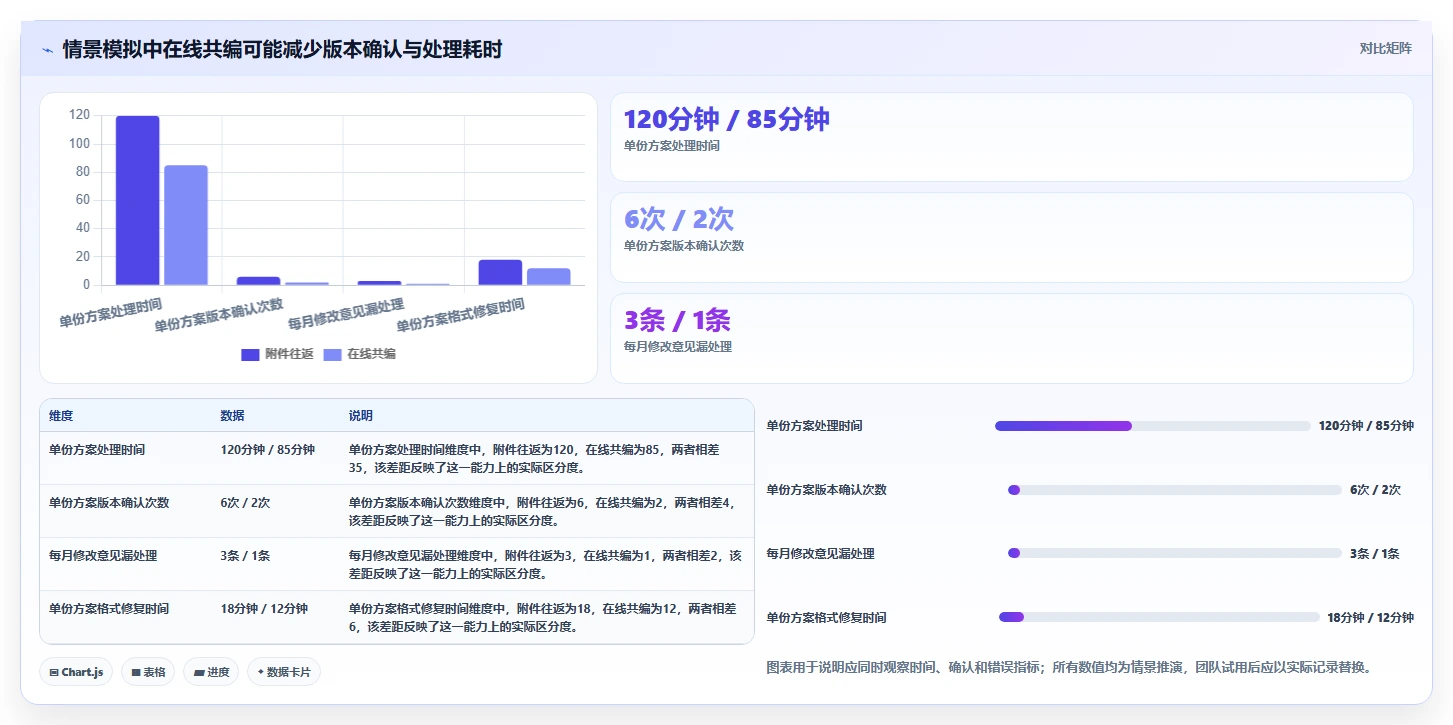The width and height of the screenshot is (1453, 725).
Task: Click the progress label 每月修改意见漏处理
Action: pyautogui.click(x=820, y=554)
